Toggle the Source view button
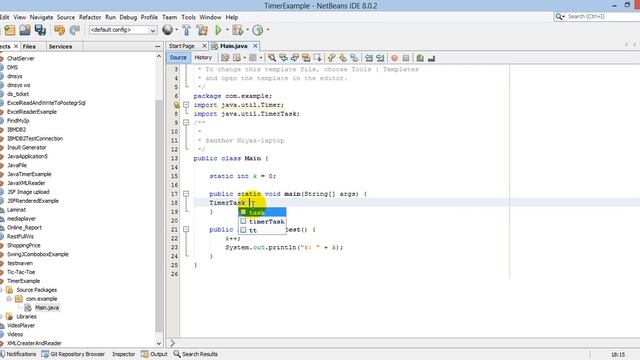Viewport: 640px width, 360px height. click(178, 58)
